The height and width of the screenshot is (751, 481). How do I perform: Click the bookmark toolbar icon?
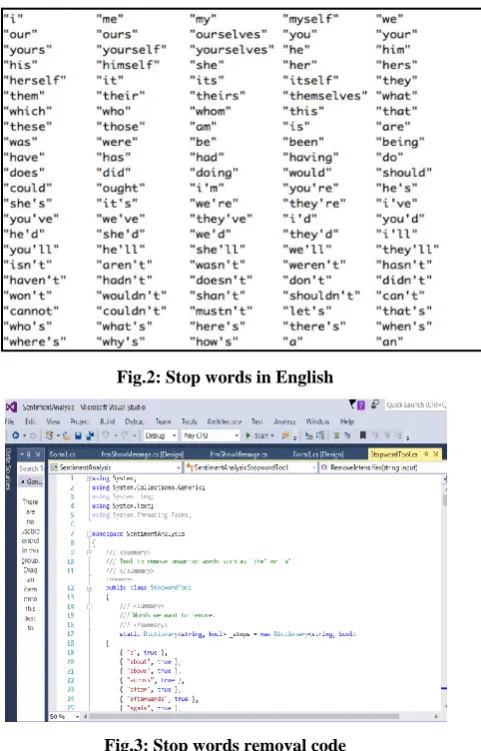pos(363,435)
